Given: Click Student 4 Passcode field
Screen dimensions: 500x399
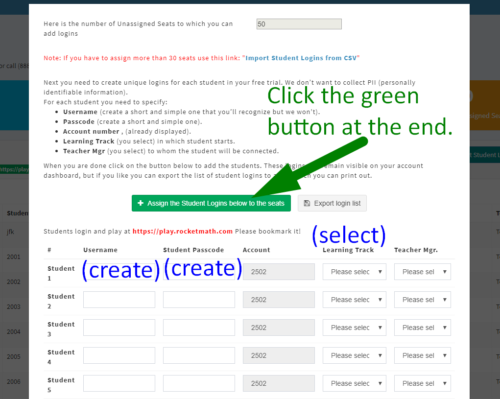Looking at the screenshot, I should [x=199, y=356].
